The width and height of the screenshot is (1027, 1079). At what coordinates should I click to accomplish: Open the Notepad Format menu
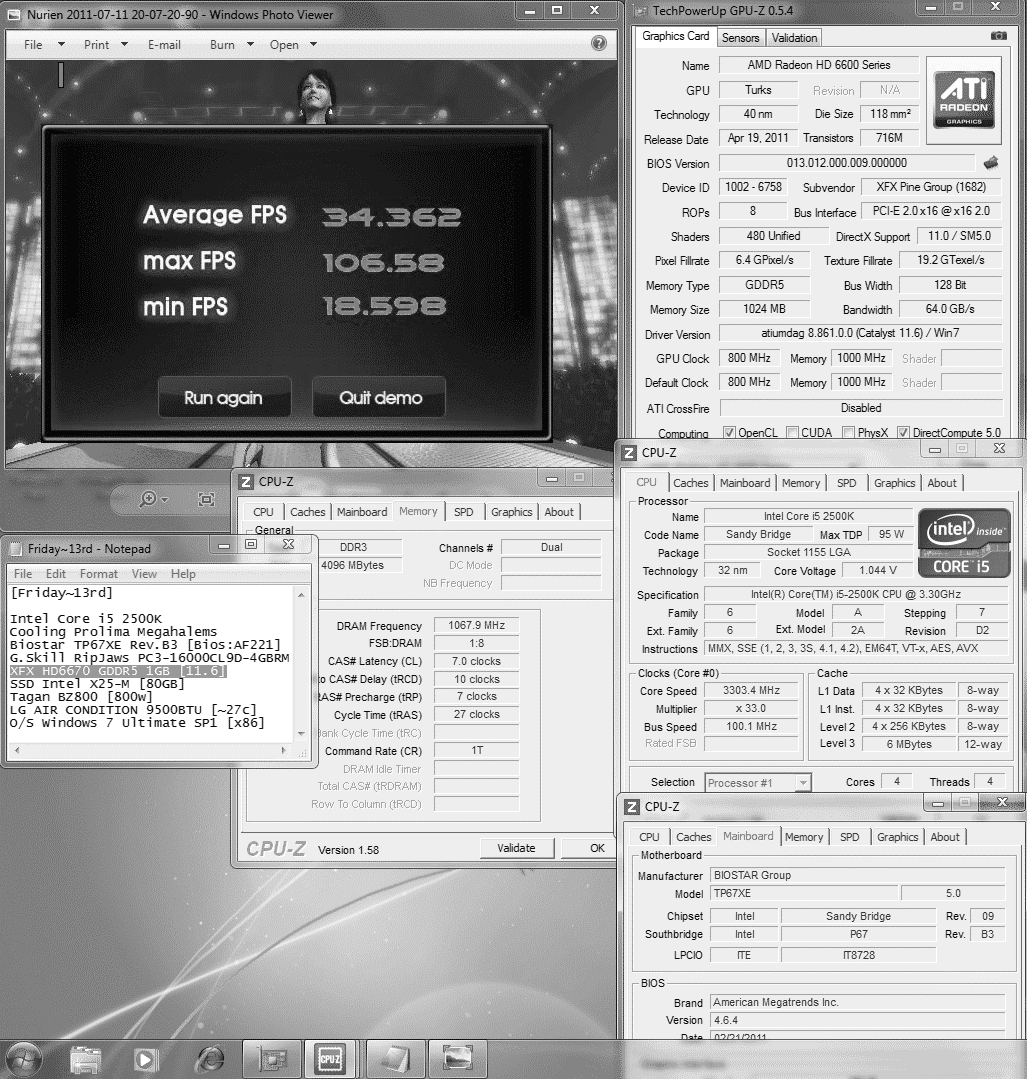pyautogui.click(x=98, y=574)
